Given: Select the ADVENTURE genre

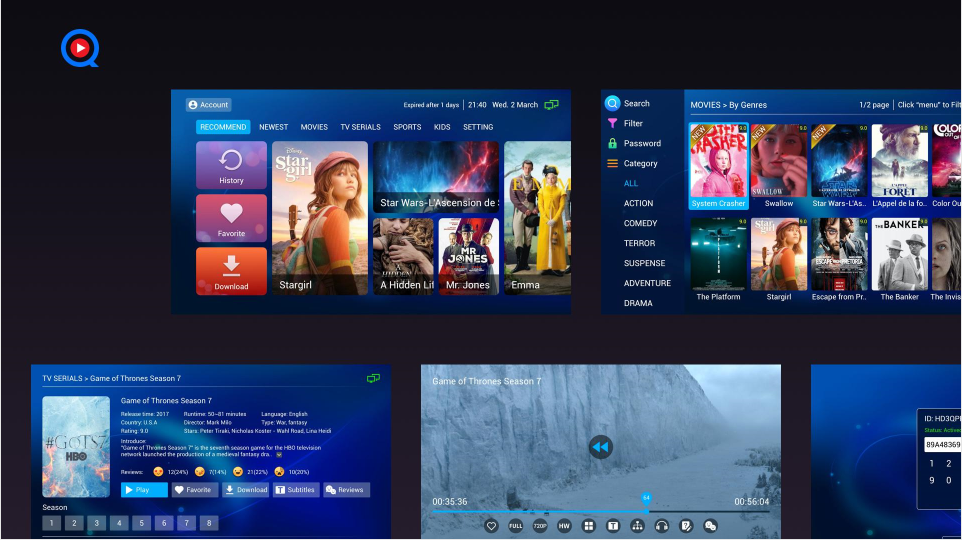Looking at the screenshot, I should (647, 283).
